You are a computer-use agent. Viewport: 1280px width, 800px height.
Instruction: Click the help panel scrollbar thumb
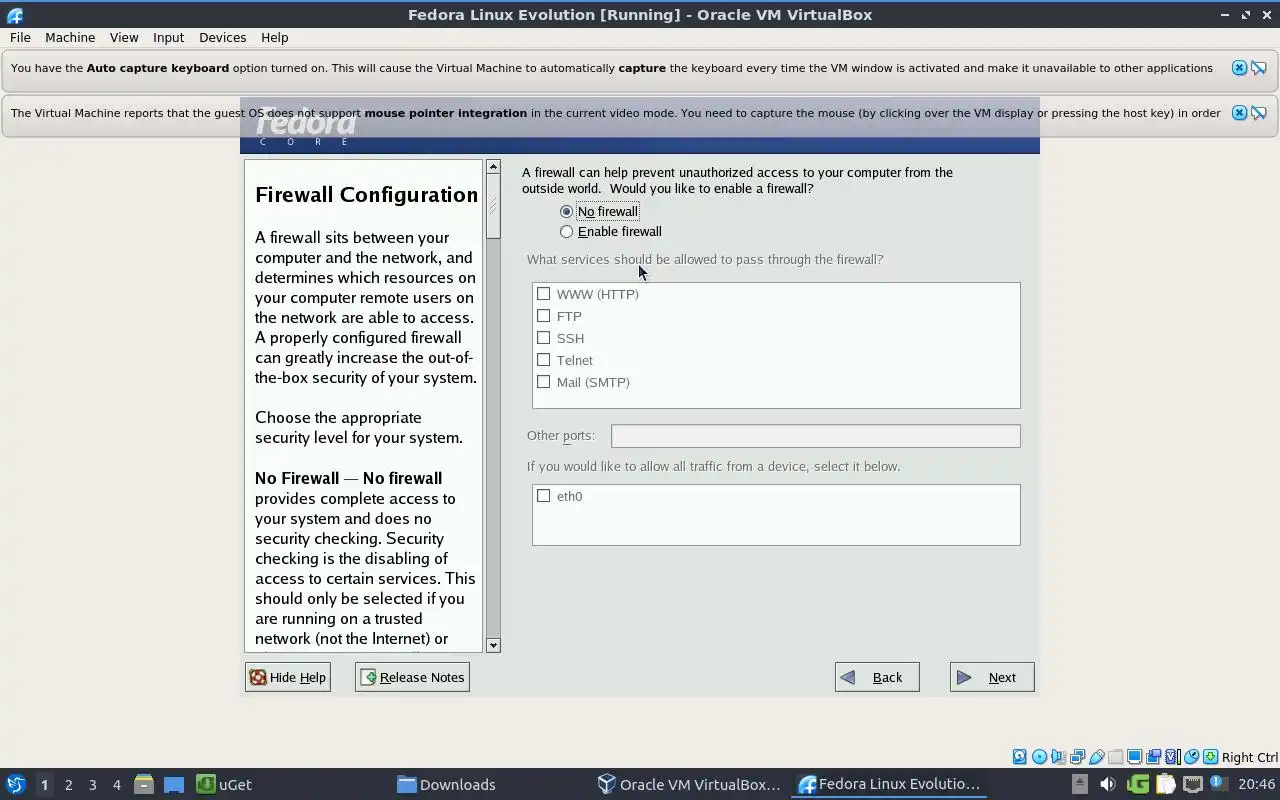coord(493,206)
